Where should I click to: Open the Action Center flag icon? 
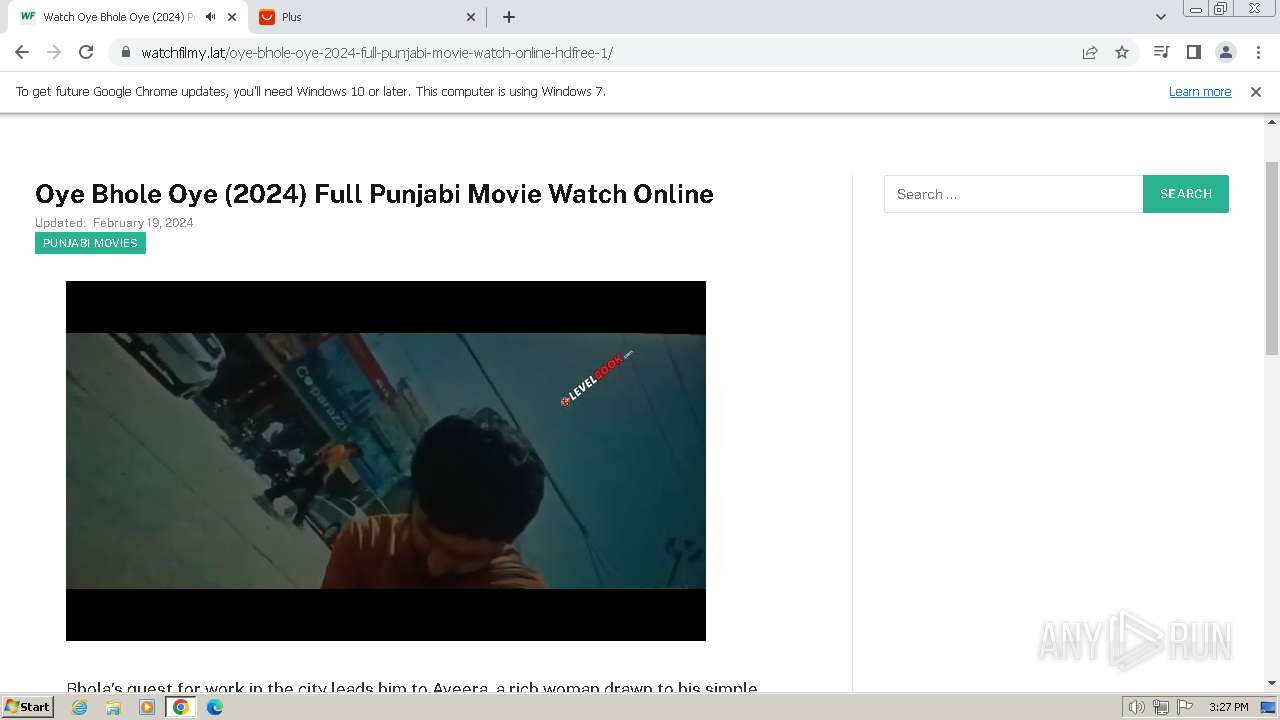click(1185, 707)
